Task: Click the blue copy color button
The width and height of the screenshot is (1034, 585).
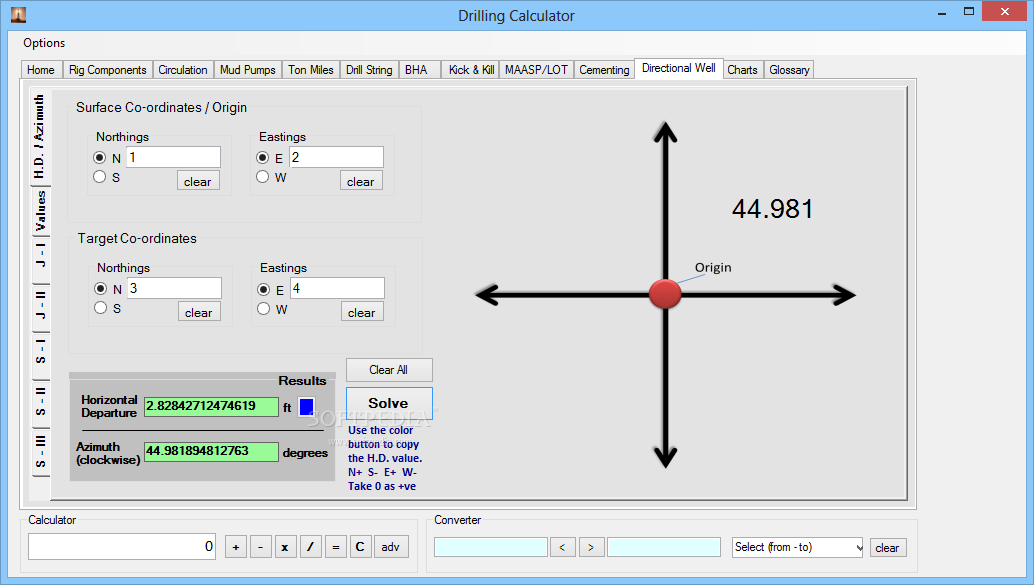Action: coord(306,407)
